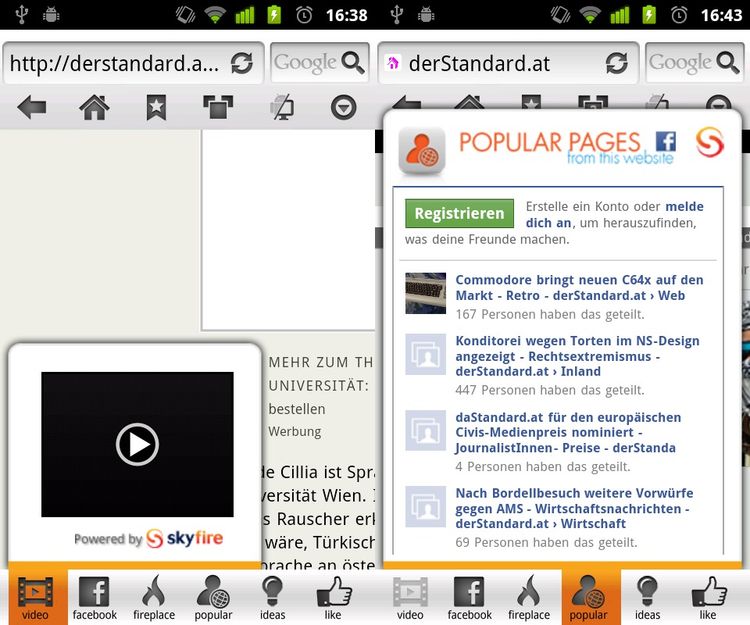This screenshot has height=625, width=750.
Task: Click the Commodore keyboard thumbnail image
Action: pos(425,294)
